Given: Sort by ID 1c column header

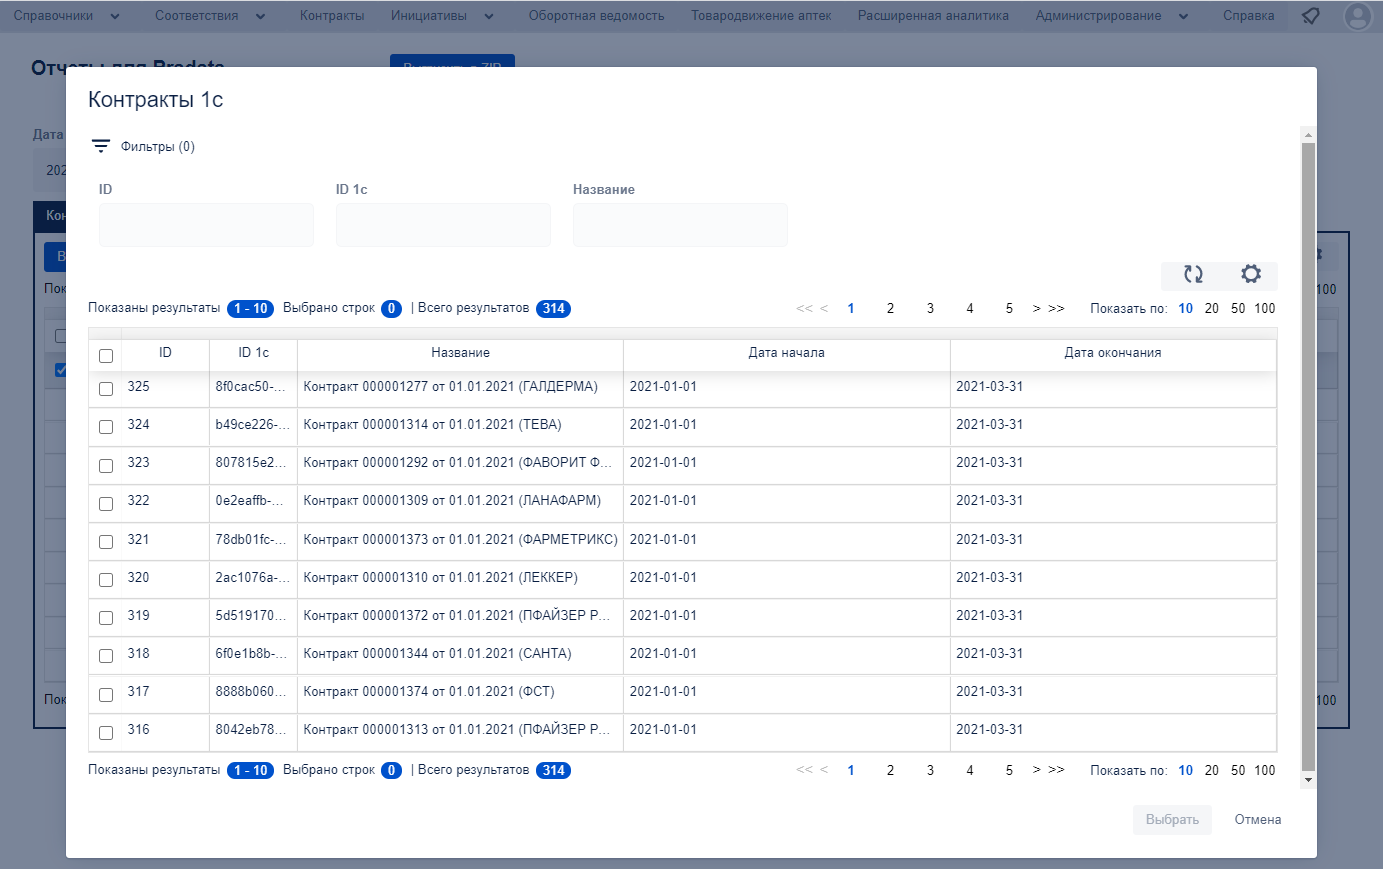Looking at the screenshot, I should [x=253, y=353].
